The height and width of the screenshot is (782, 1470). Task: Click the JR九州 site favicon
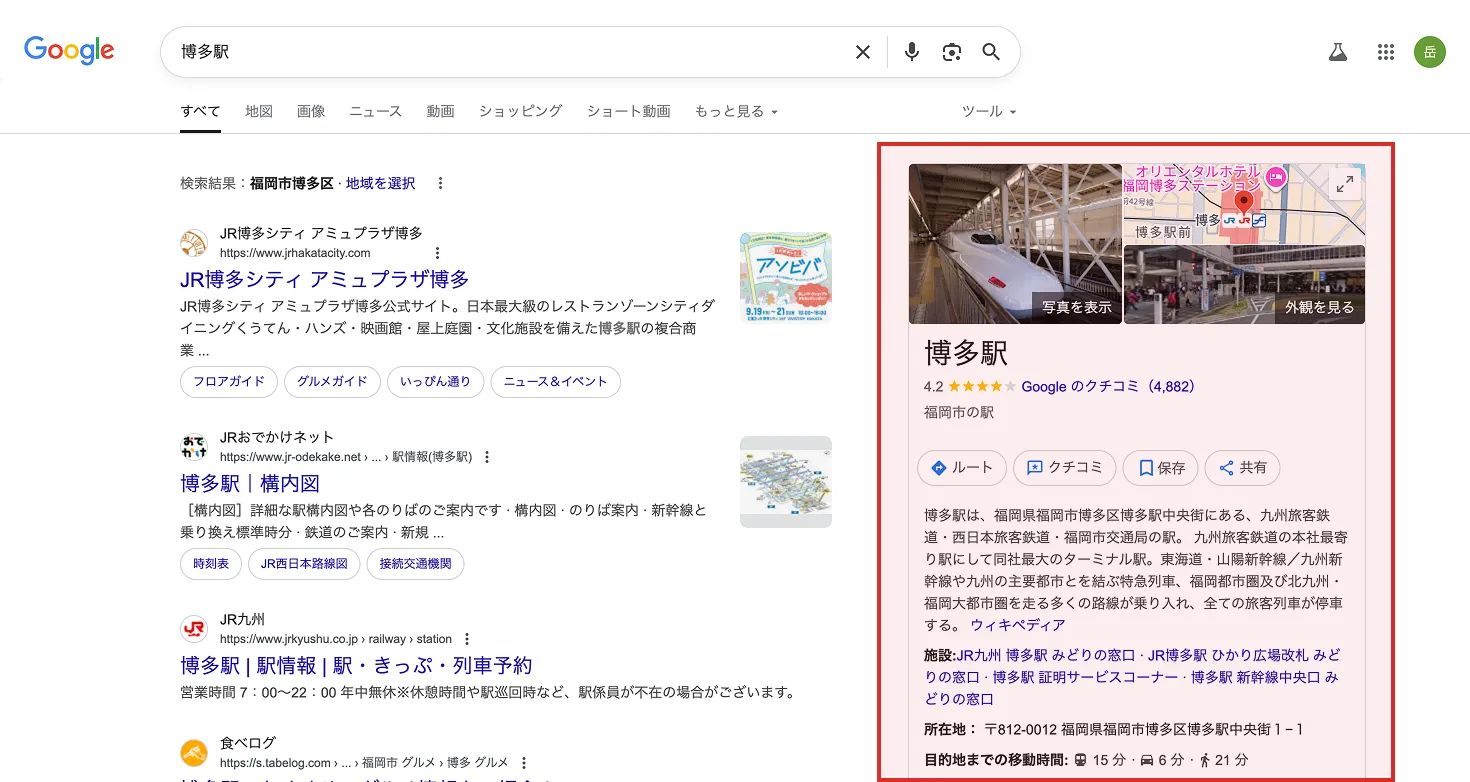194,629
